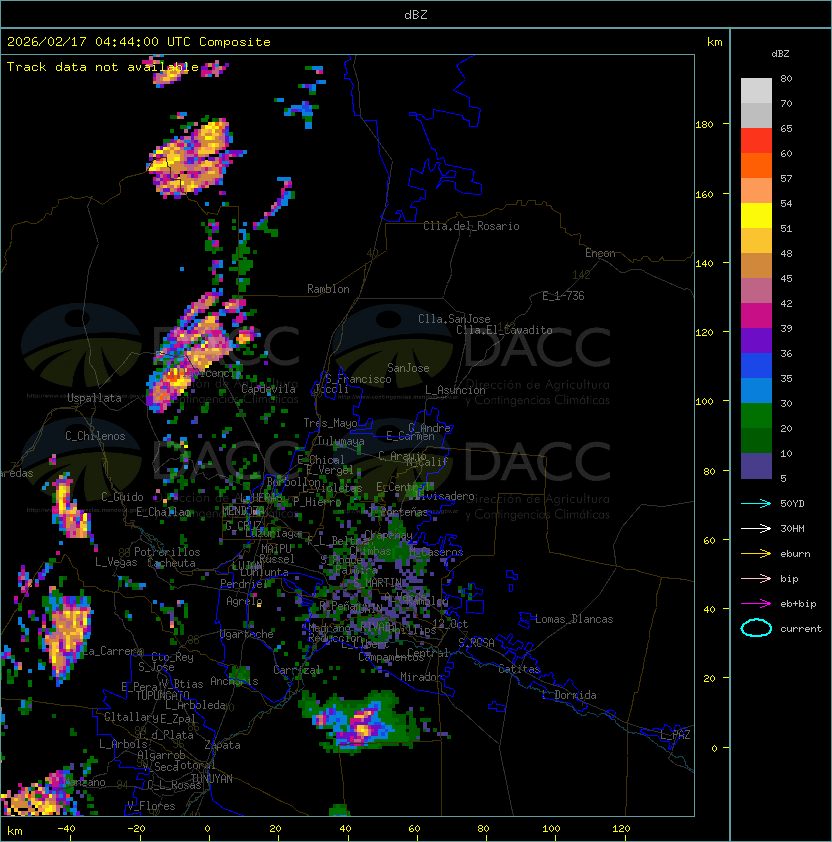
Task: Pick the purple 36-39 dBZ swatch
Action: point(756,340)
